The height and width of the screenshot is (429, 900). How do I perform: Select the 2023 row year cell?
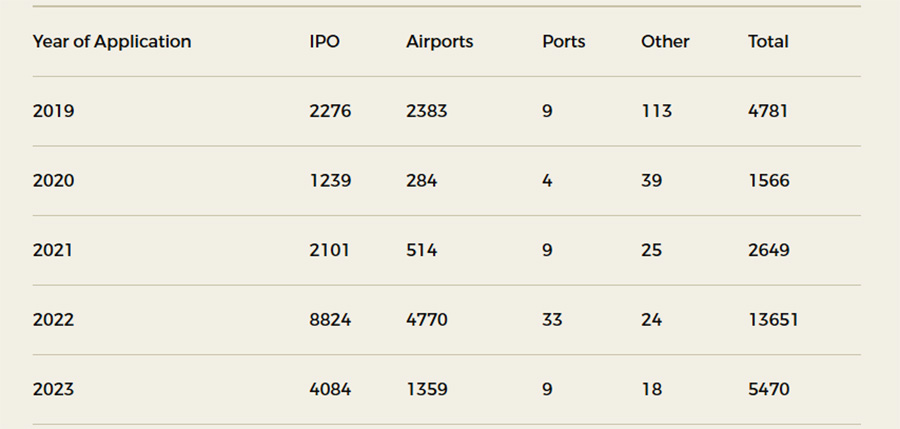point(53,389)
